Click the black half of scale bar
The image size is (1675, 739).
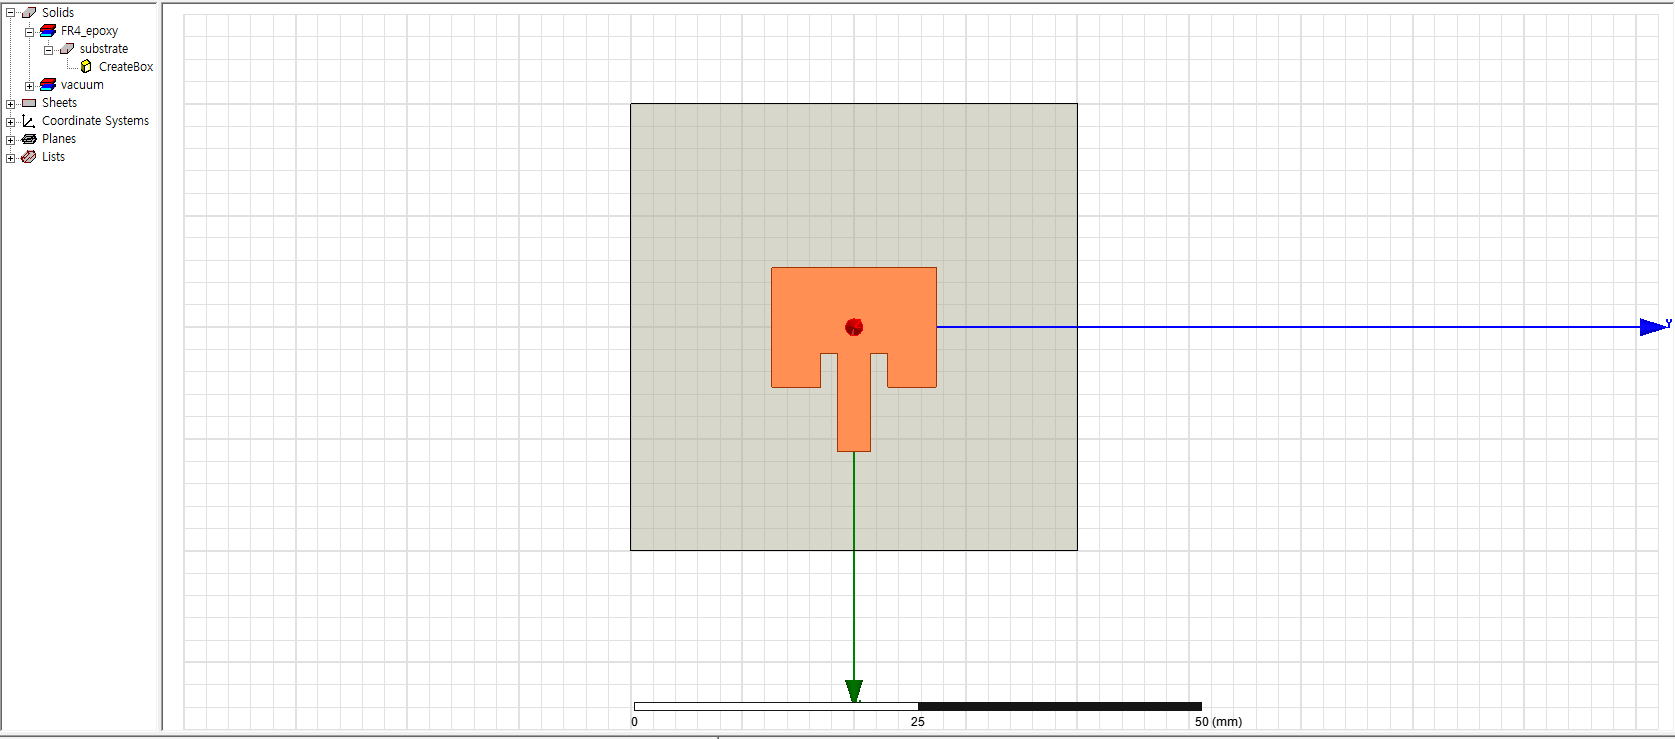point(1059,706)
